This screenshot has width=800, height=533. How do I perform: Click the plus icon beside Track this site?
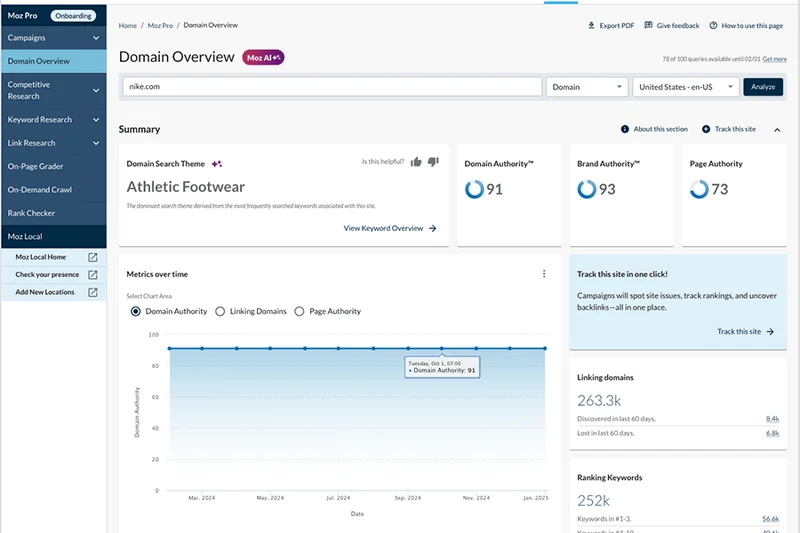706,129
